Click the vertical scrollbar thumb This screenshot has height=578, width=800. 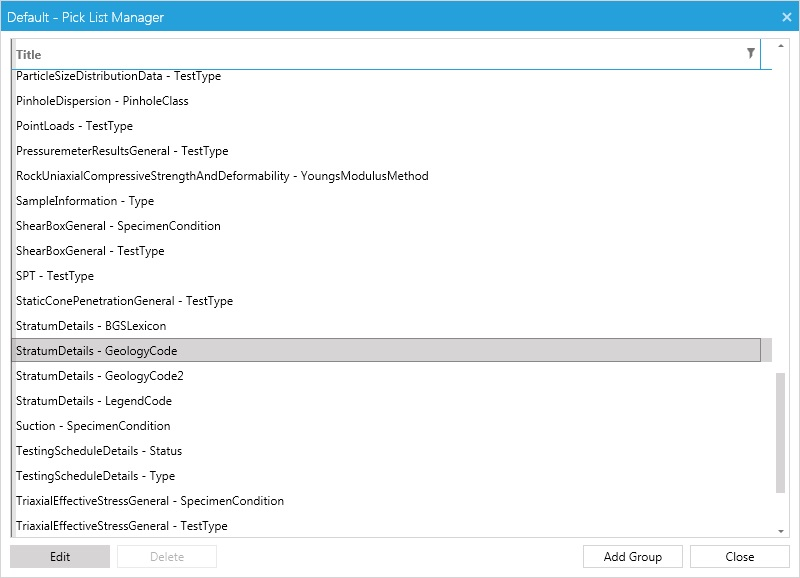point(780,433)
